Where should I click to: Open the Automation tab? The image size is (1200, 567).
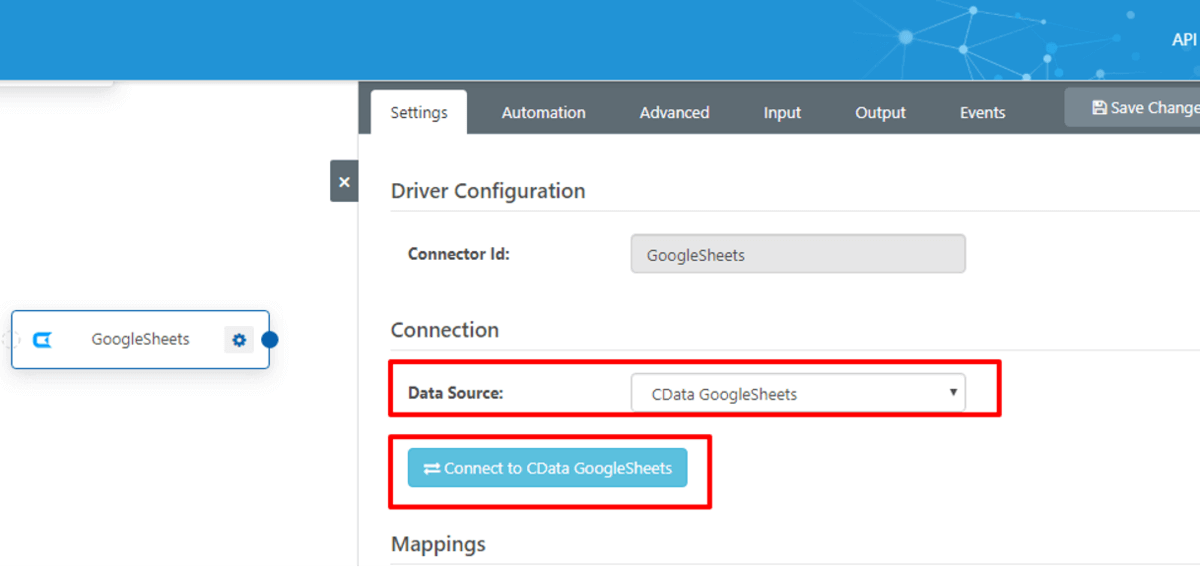[543, 113]
